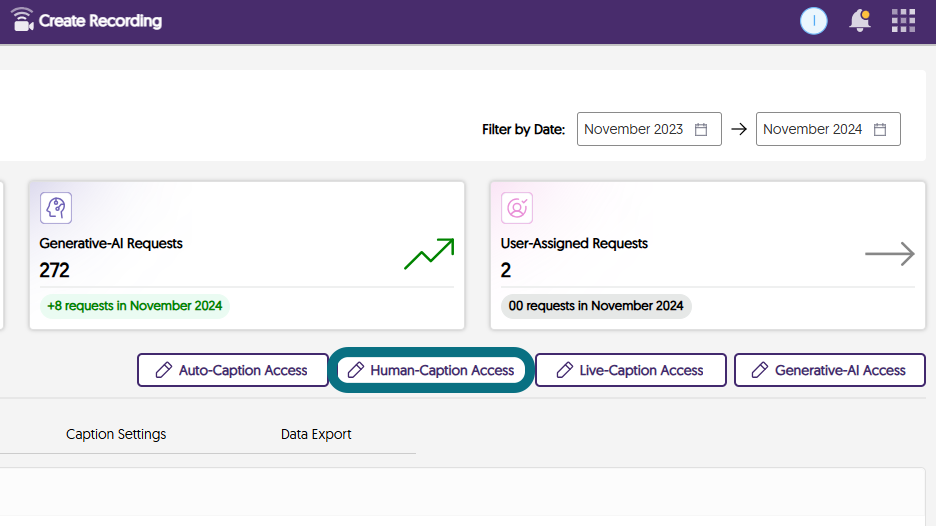The width and height of the screenshot is (936, 526).
Task: Open calendar for November 2023 start date
Action: click(x=701, y=130)
